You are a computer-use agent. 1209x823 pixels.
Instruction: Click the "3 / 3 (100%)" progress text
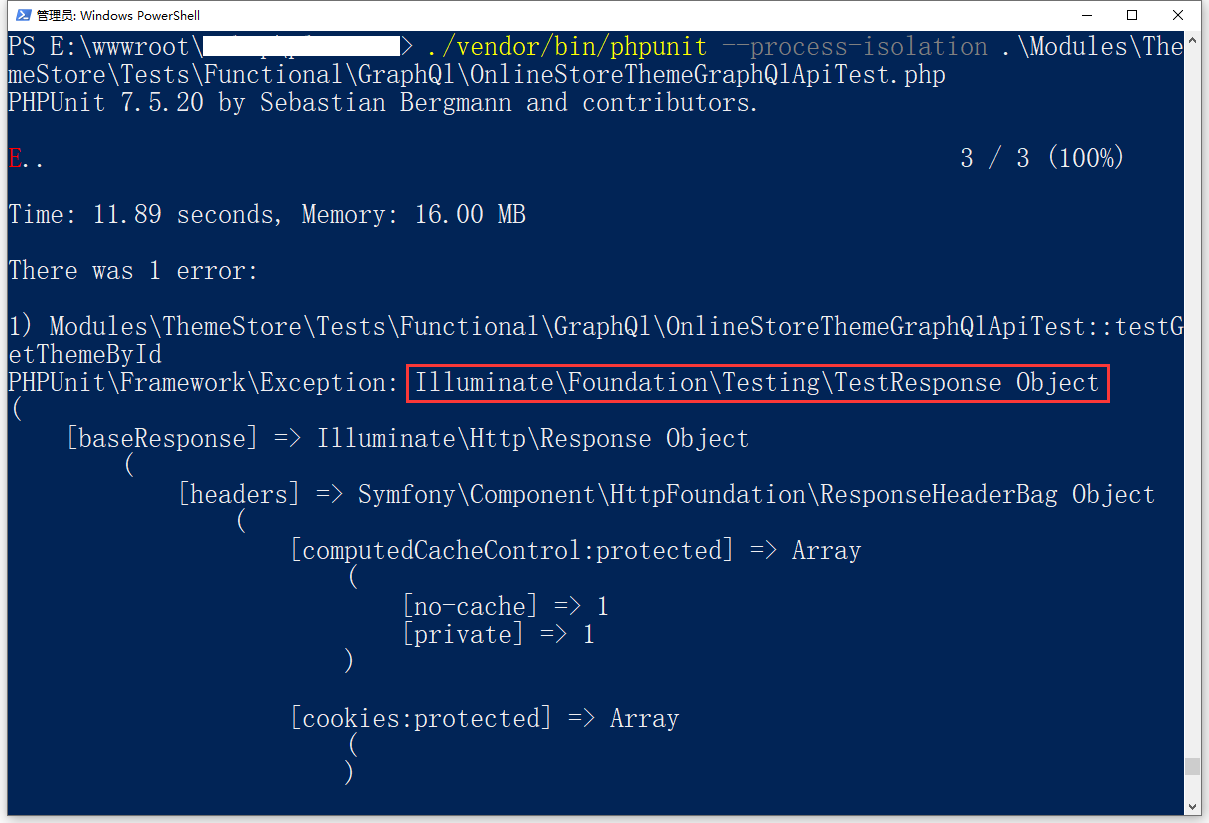coord(1042,159)
